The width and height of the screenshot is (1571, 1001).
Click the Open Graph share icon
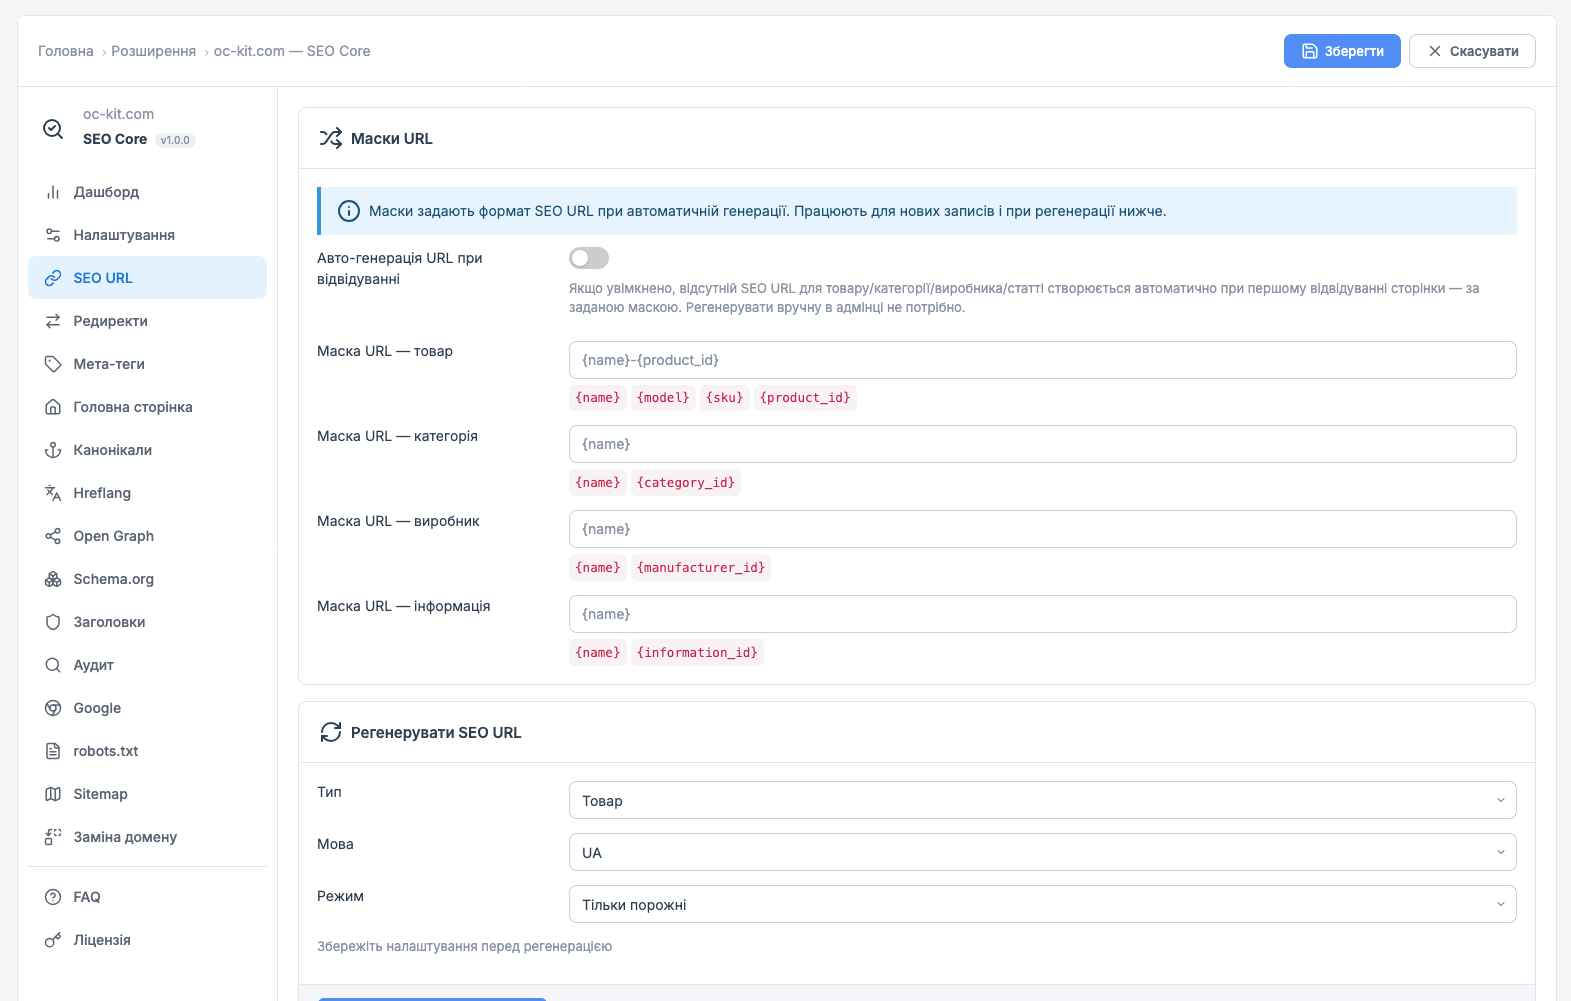coord(53,536)
